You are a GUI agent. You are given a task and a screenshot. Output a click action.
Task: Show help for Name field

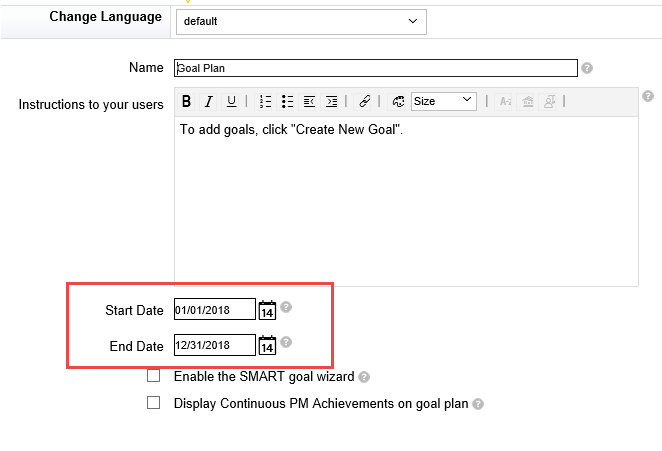click(587, 68)
